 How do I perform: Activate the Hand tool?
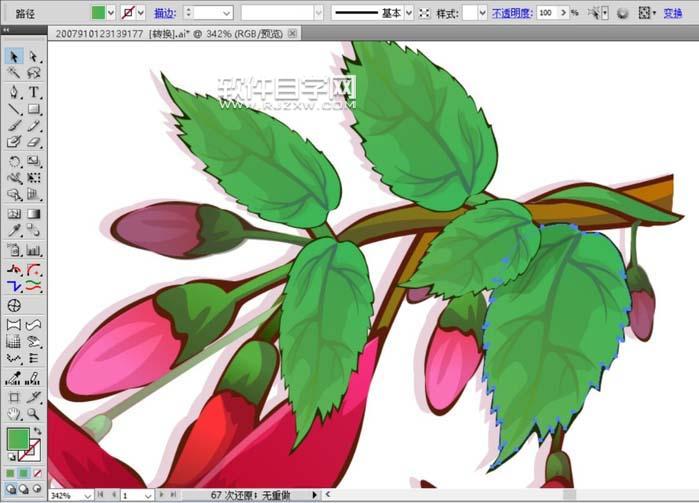pyautogui.click(x=14, y=413)
